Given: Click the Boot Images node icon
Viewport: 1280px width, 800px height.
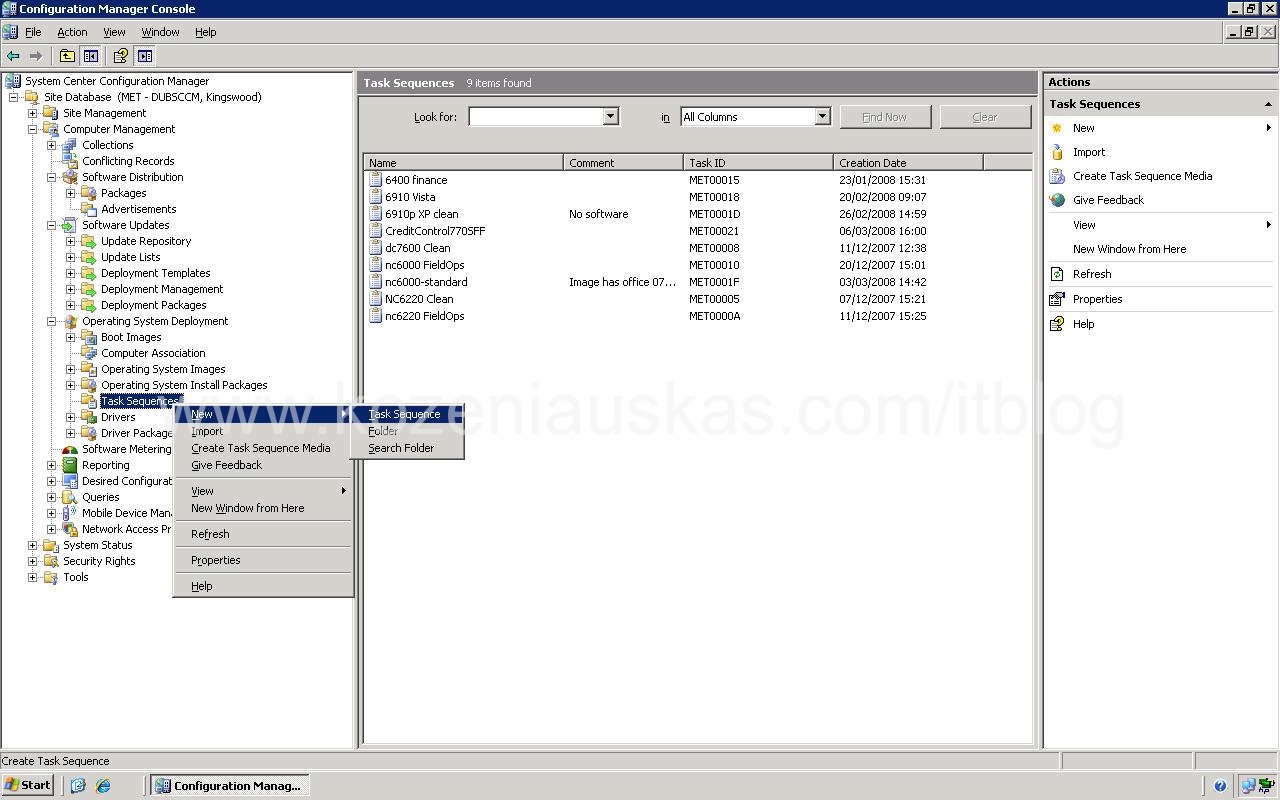Looking at the screenshot, I should coord(89,337).
